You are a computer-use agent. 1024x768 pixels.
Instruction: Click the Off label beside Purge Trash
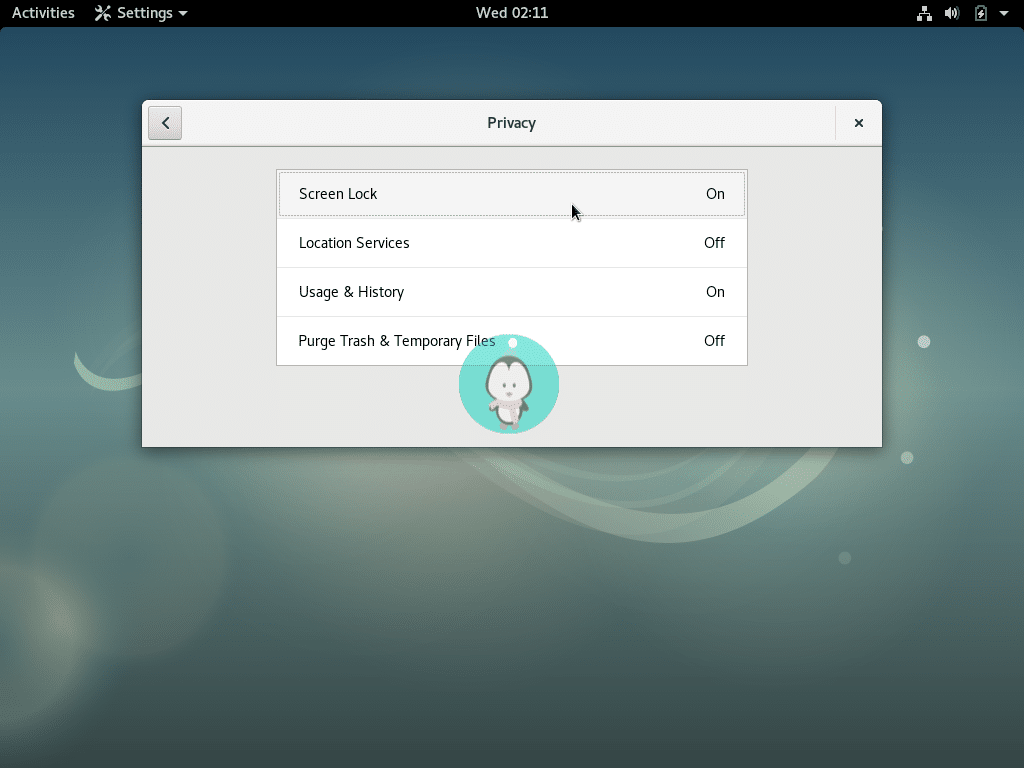tap(713, 341)
